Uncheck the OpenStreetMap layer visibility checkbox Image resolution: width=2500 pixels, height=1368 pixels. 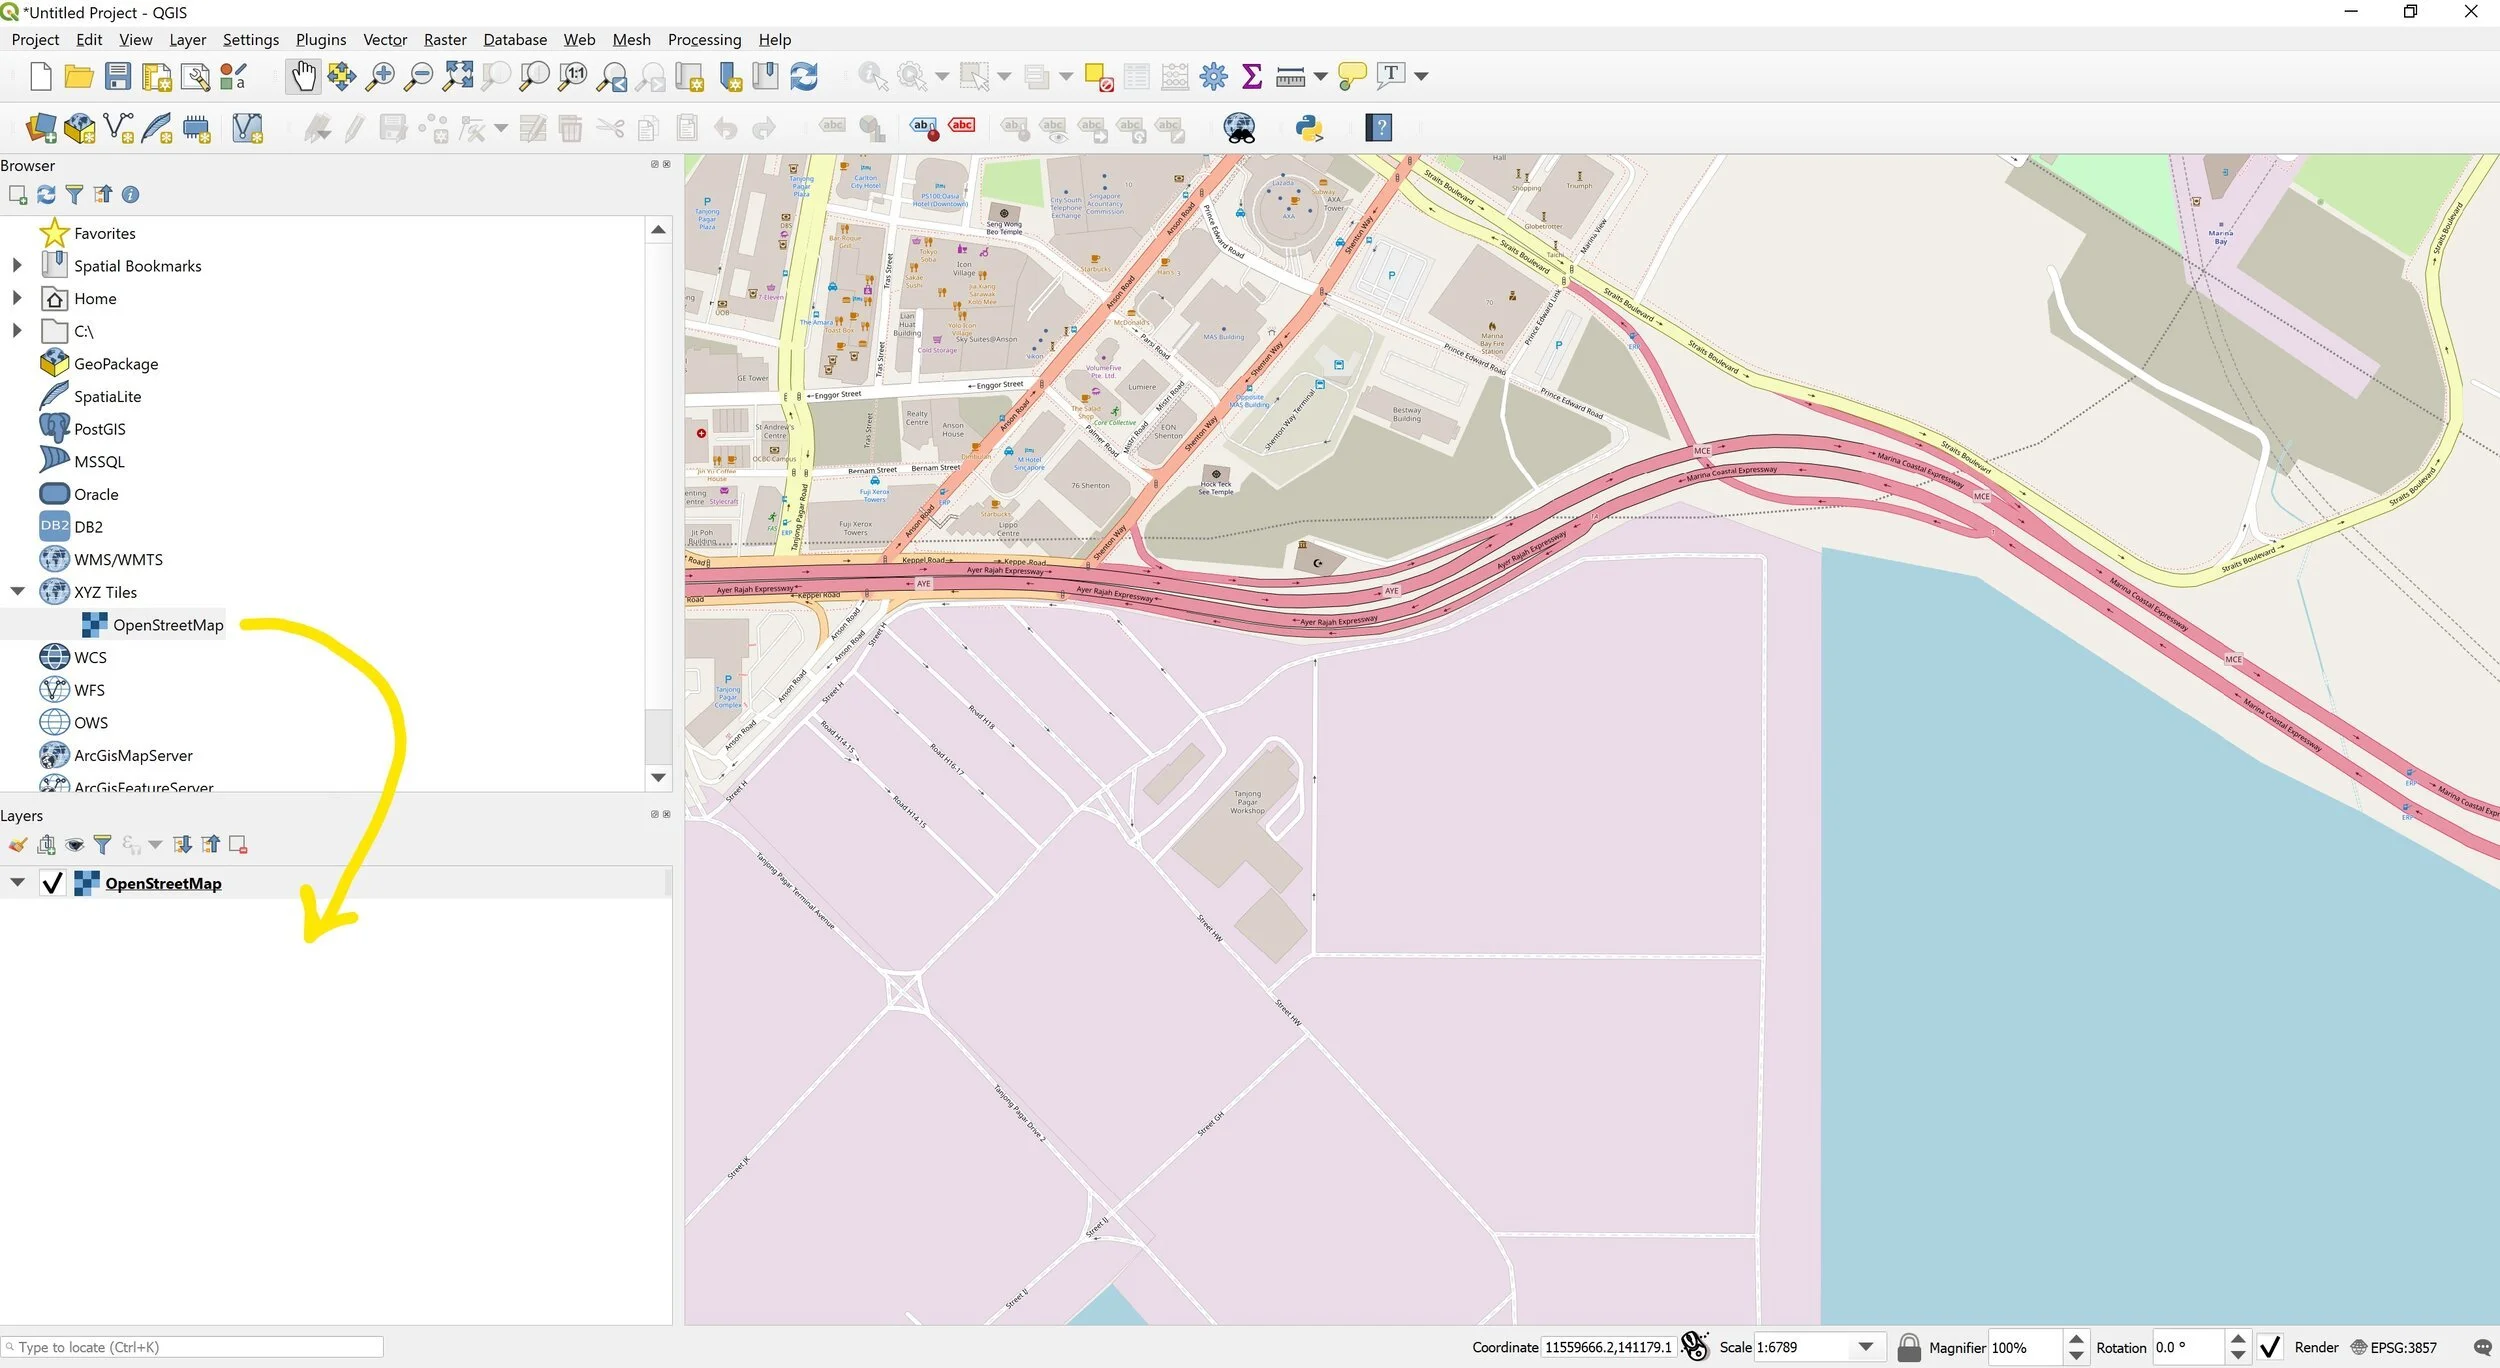coord(52,883)
